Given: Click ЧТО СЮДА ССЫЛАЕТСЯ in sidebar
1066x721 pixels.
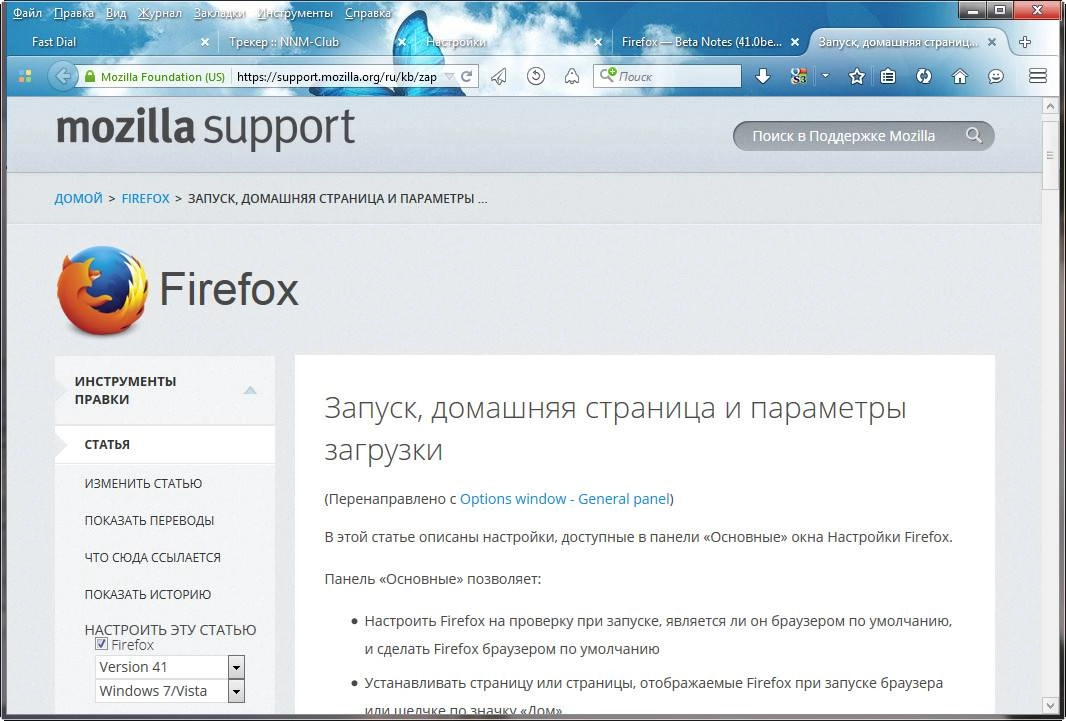Looking at the screenshot, I should click(x=152, y=557).
